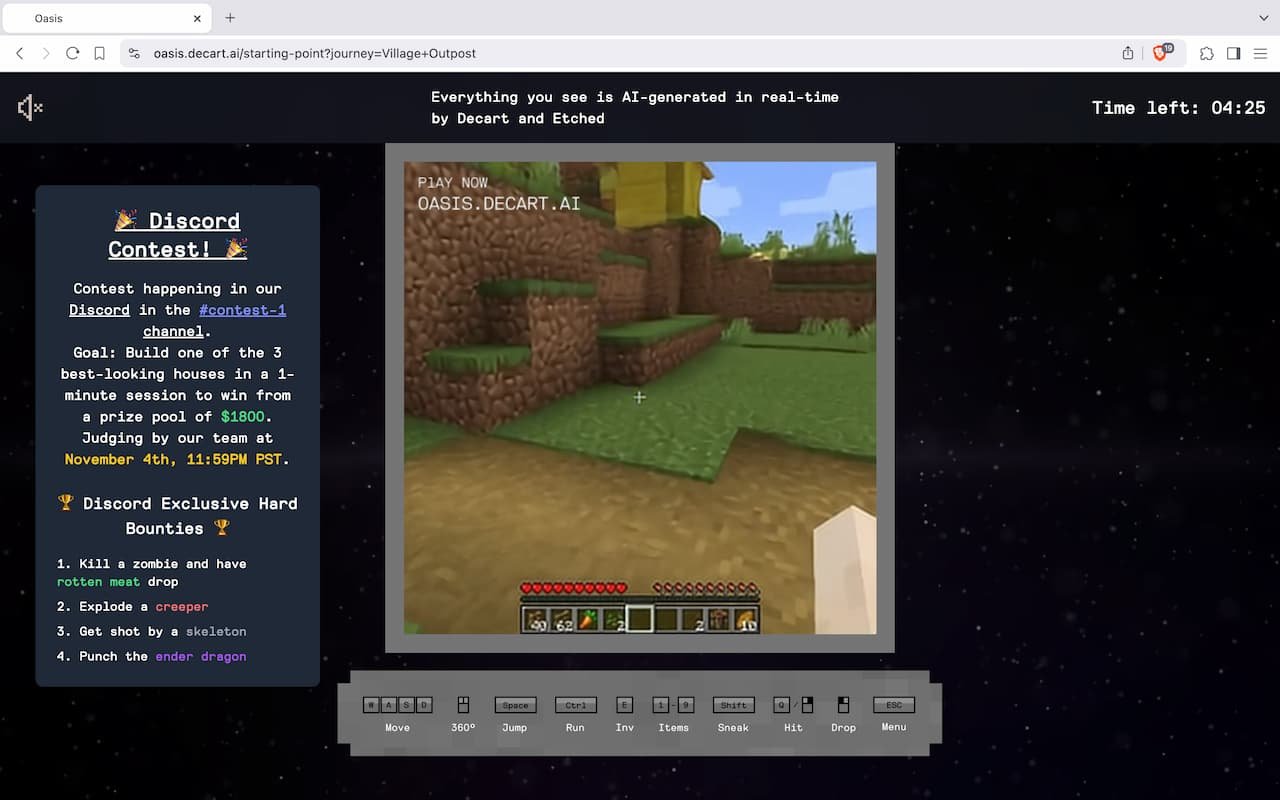
Task: Click inside the address bar
Action: [400, 53]
